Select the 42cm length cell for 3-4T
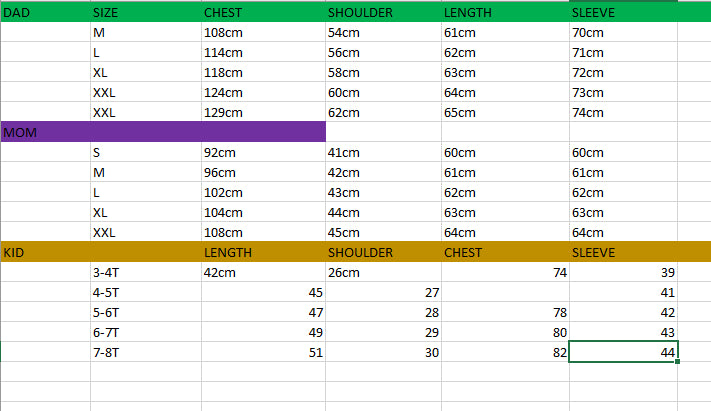711x411 pixels. click(x=263, y=272)
